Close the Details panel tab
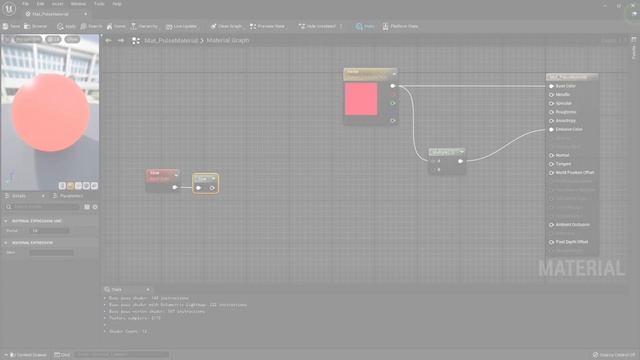Image resolution: width=640 pixels, height=360 pixels. pos(43,196)
